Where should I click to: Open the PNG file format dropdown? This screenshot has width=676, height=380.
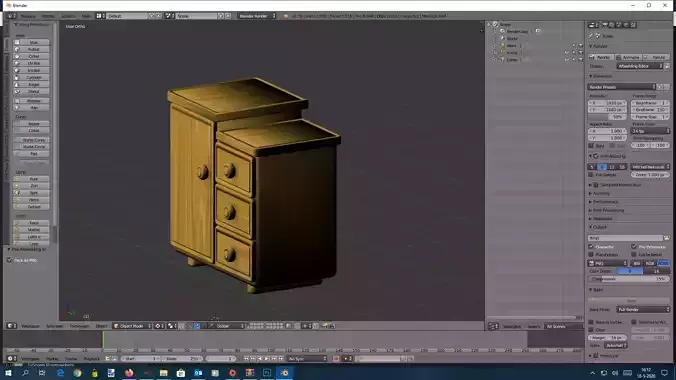(608, 263)
